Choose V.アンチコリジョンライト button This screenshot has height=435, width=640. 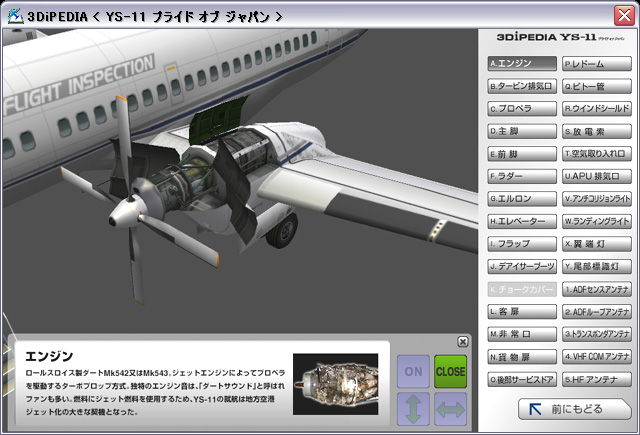[597, 199]
